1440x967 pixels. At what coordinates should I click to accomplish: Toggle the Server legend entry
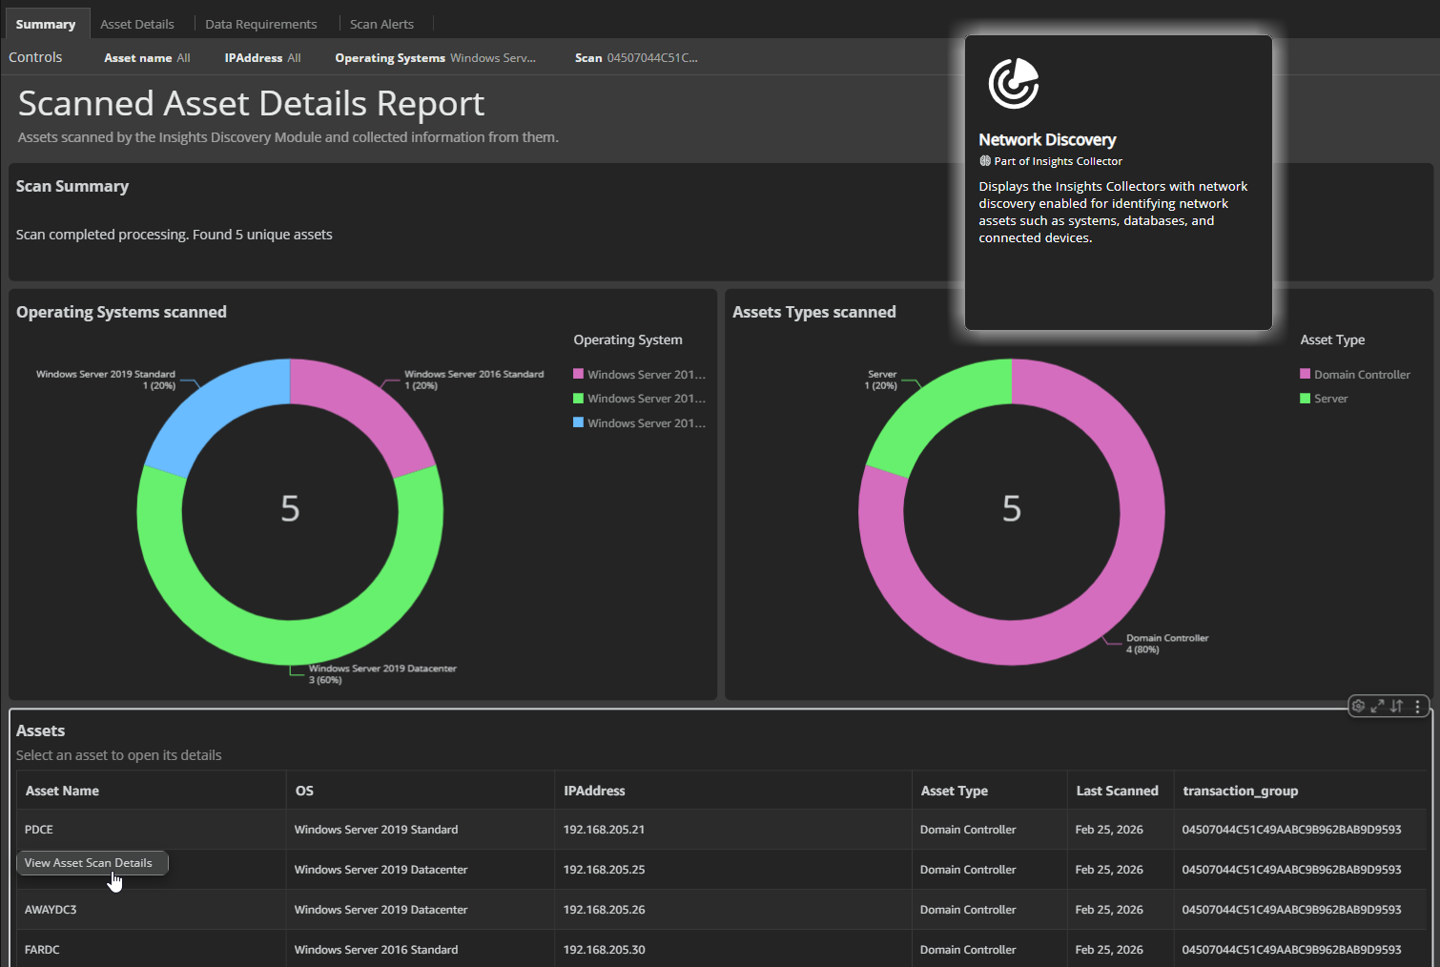click(1329, 398)
